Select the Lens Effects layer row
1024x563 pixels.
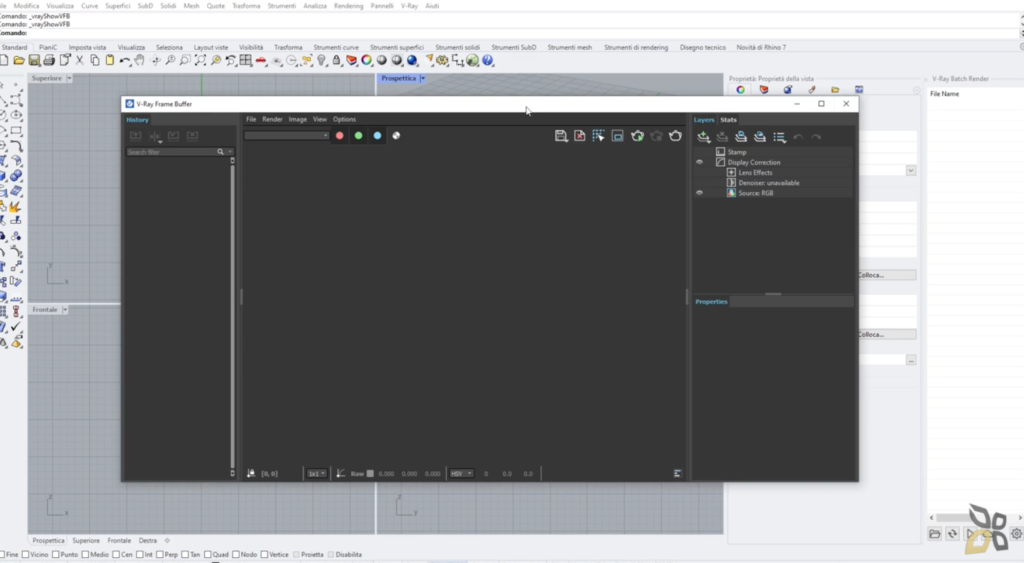tap(773, 172)
